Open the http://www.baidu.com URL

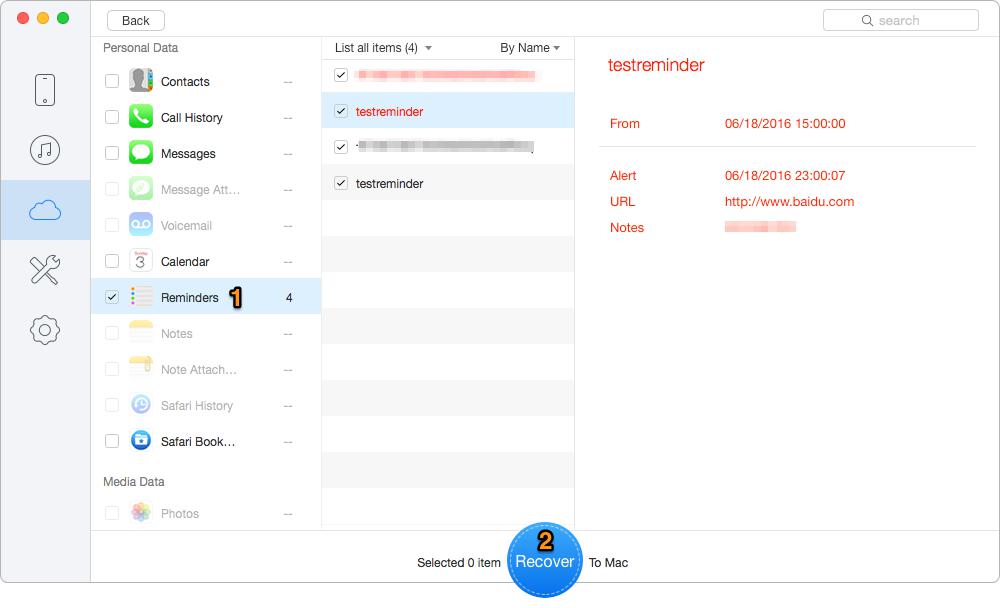(789, 202)
